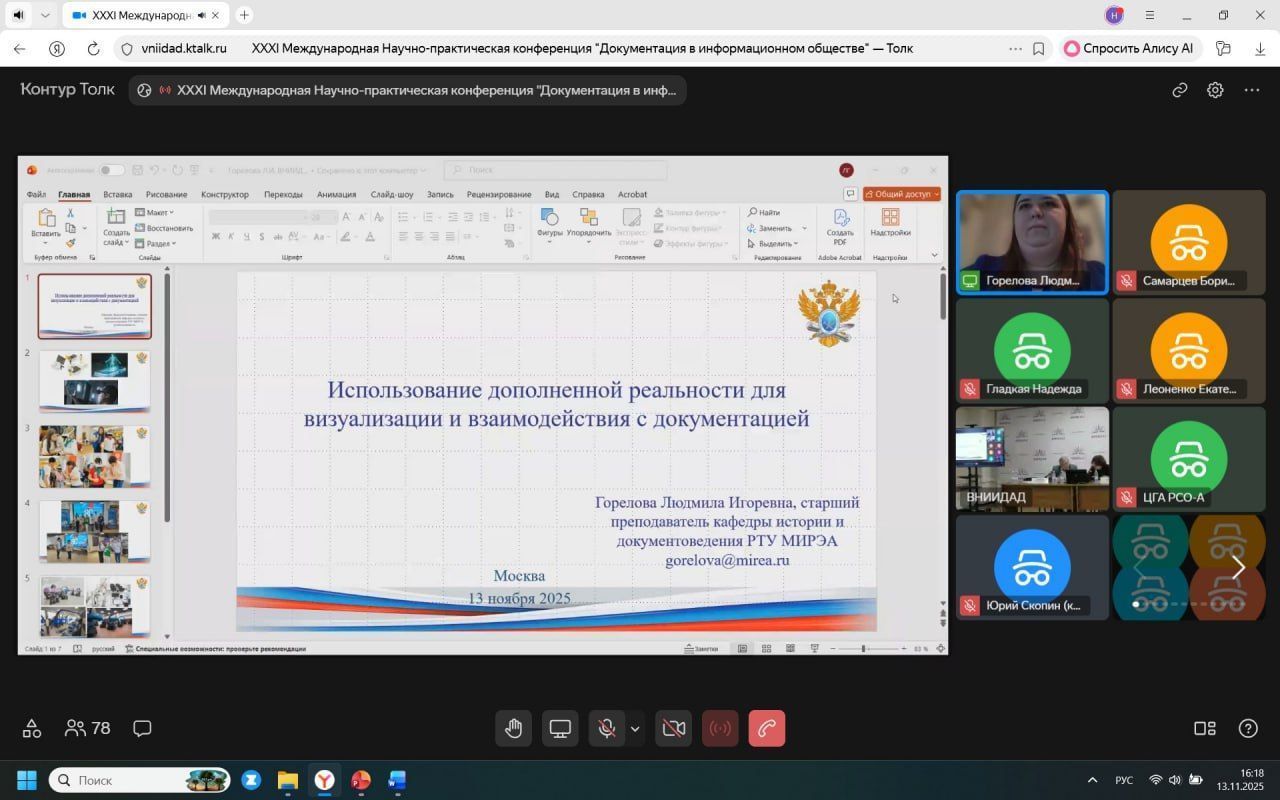
Task: Leave the call with the red phone button
Action: pyautogui.click(x=766, y=729)
